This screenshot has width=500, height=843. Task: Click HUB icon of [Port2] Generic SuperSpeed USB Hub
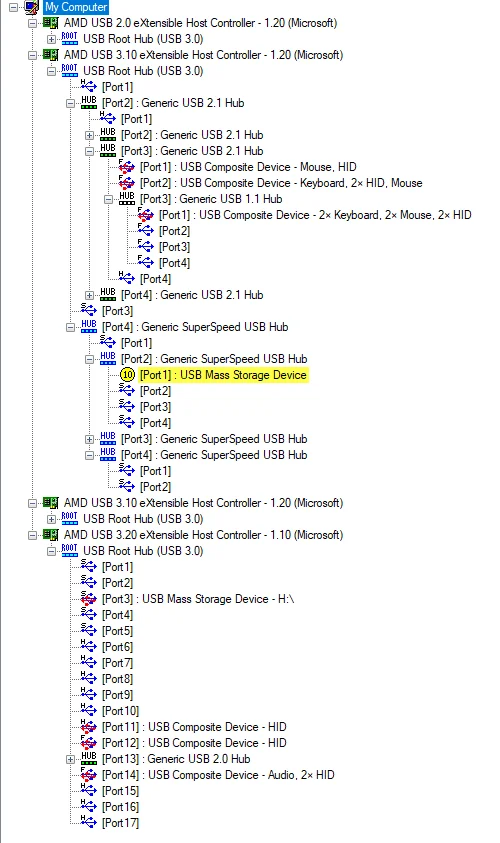click(x=108, y=359)
